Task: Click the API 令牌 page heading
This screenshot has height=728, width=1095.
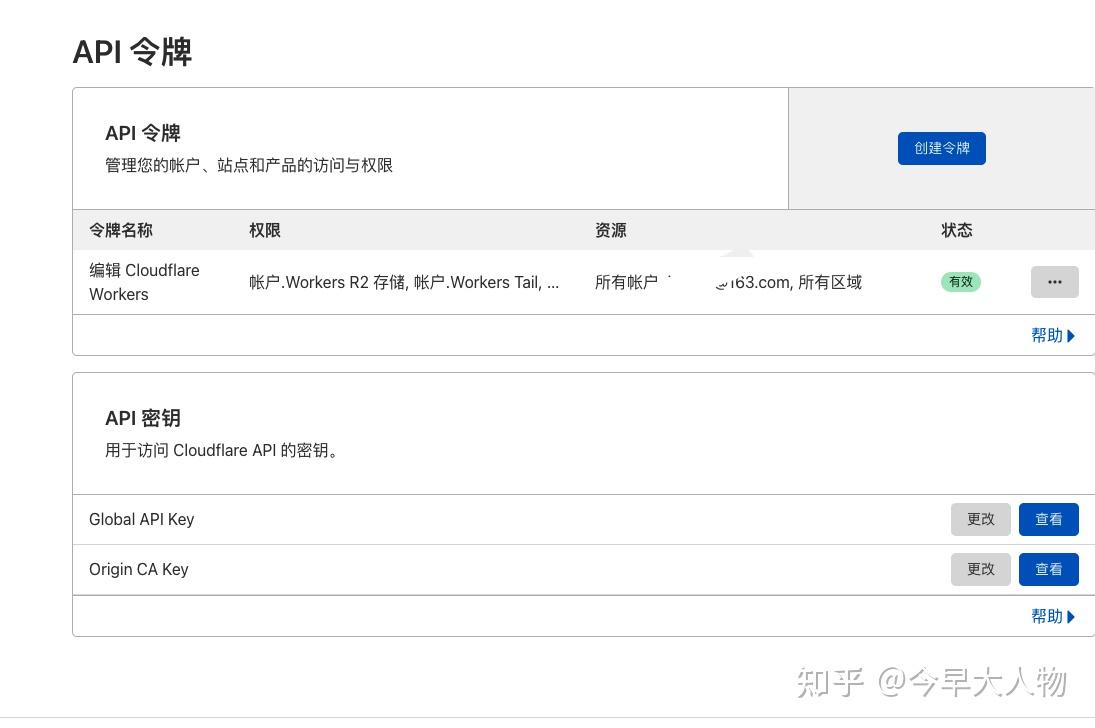Action: pyautogui.click(x=132, y=51)
